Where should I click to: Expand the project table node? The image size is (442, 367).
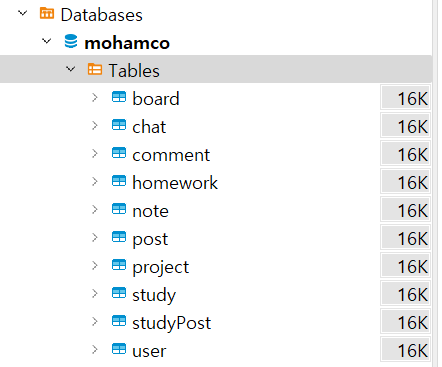pyautogui.click(x=95, y=265)
